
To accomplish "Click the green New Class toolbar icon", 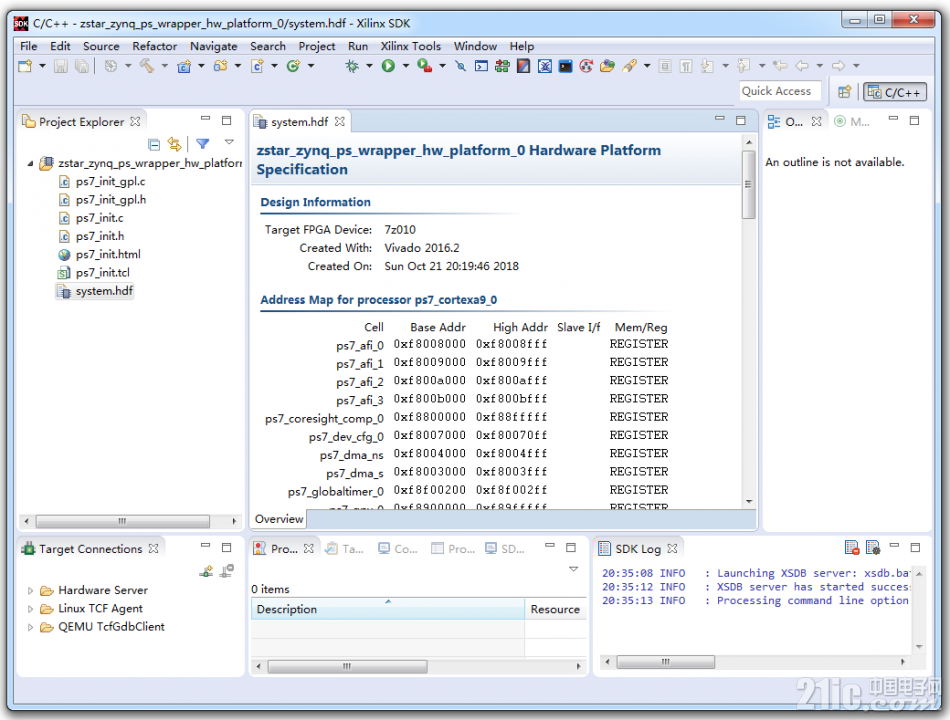I will 293,65.
